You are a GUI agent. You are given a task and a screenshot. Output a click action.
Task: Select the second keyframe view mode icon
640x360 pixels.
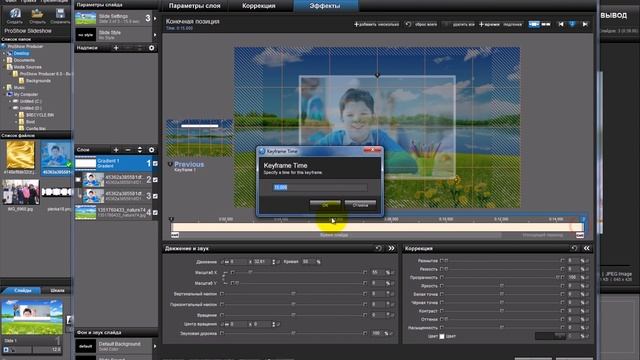546,24
